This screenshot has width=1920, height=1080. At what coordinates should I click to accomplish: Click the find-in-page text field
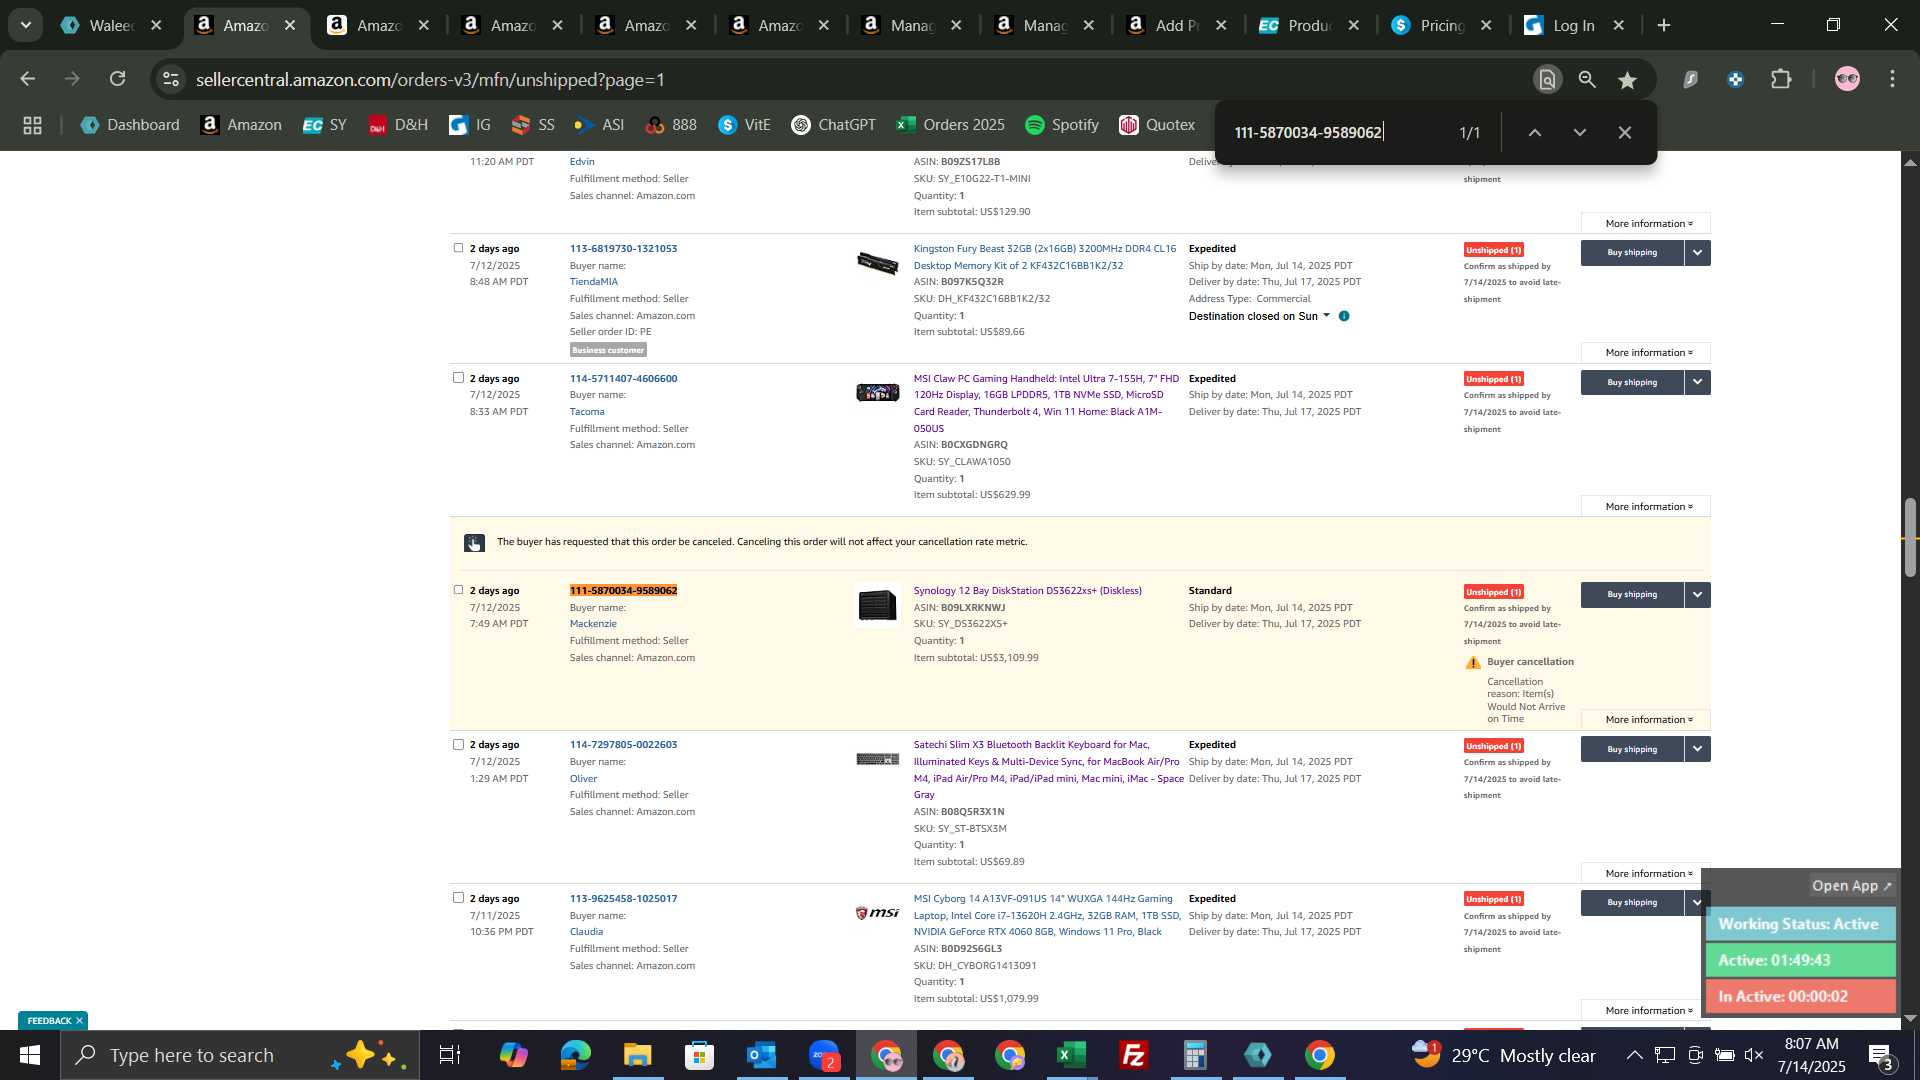click(1335, 132)
